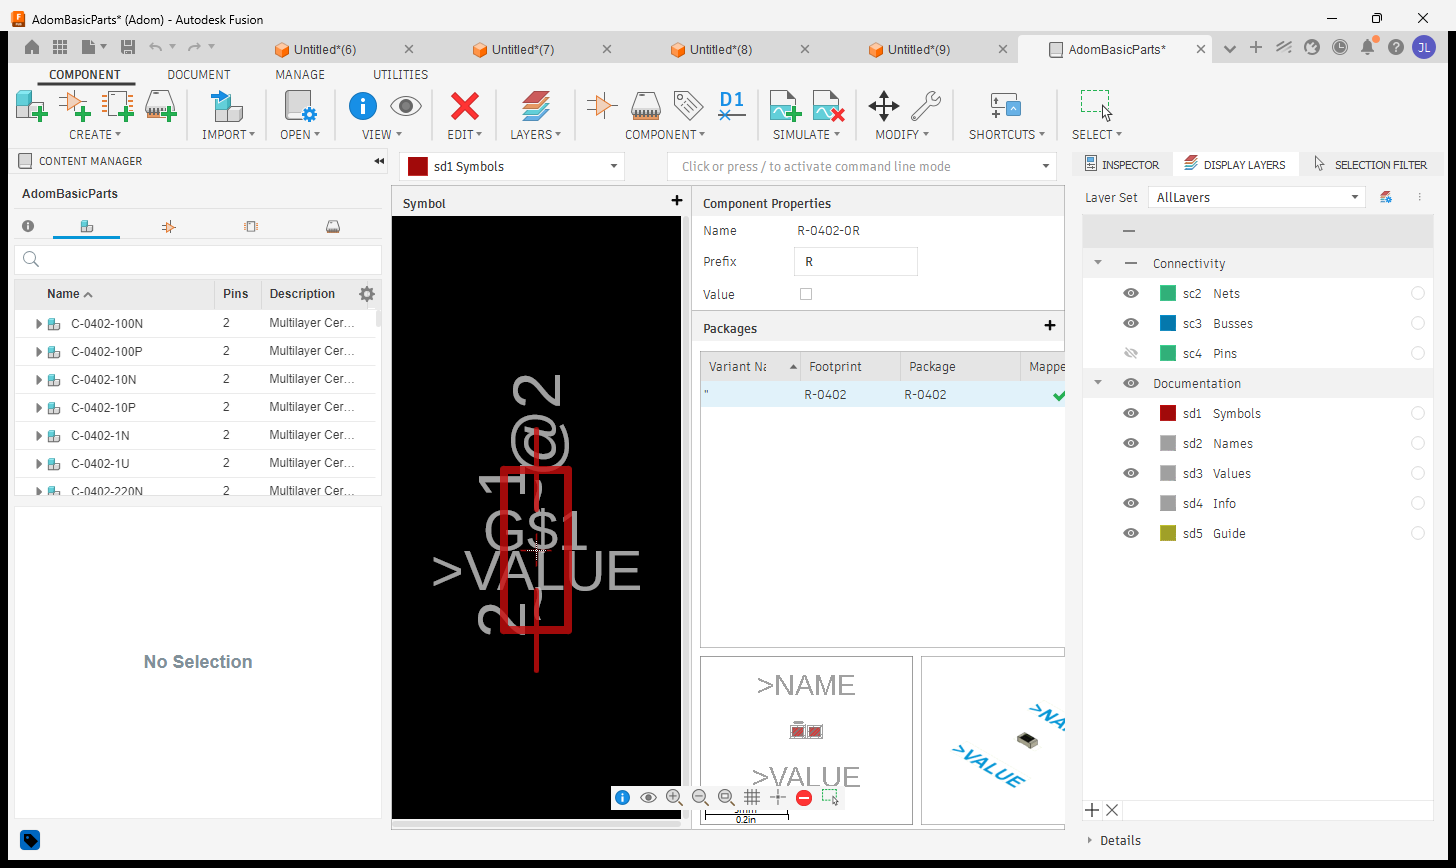The width and height of the screenshot is (1456, 868).
Task: Click the dashed Select tool icon in the toolbar
Action: pyautogui.click(x=1096, y=105)
